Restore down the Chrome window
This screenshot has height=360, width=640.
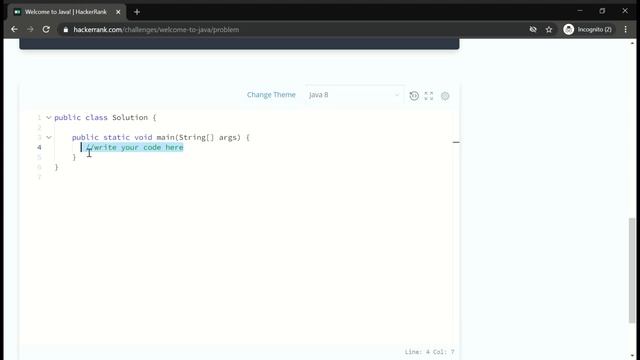pyautogui.click(x=602, y=11)
